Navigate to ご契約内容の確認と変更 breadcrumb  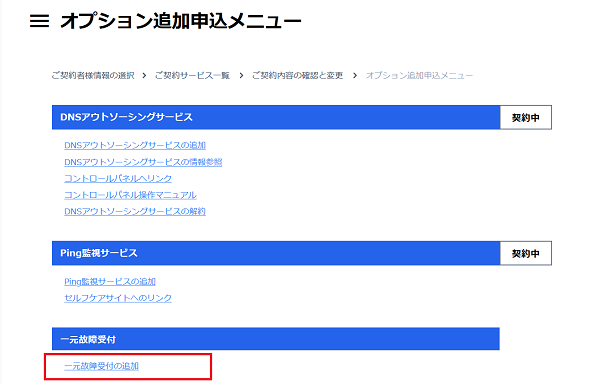[297, 75]
